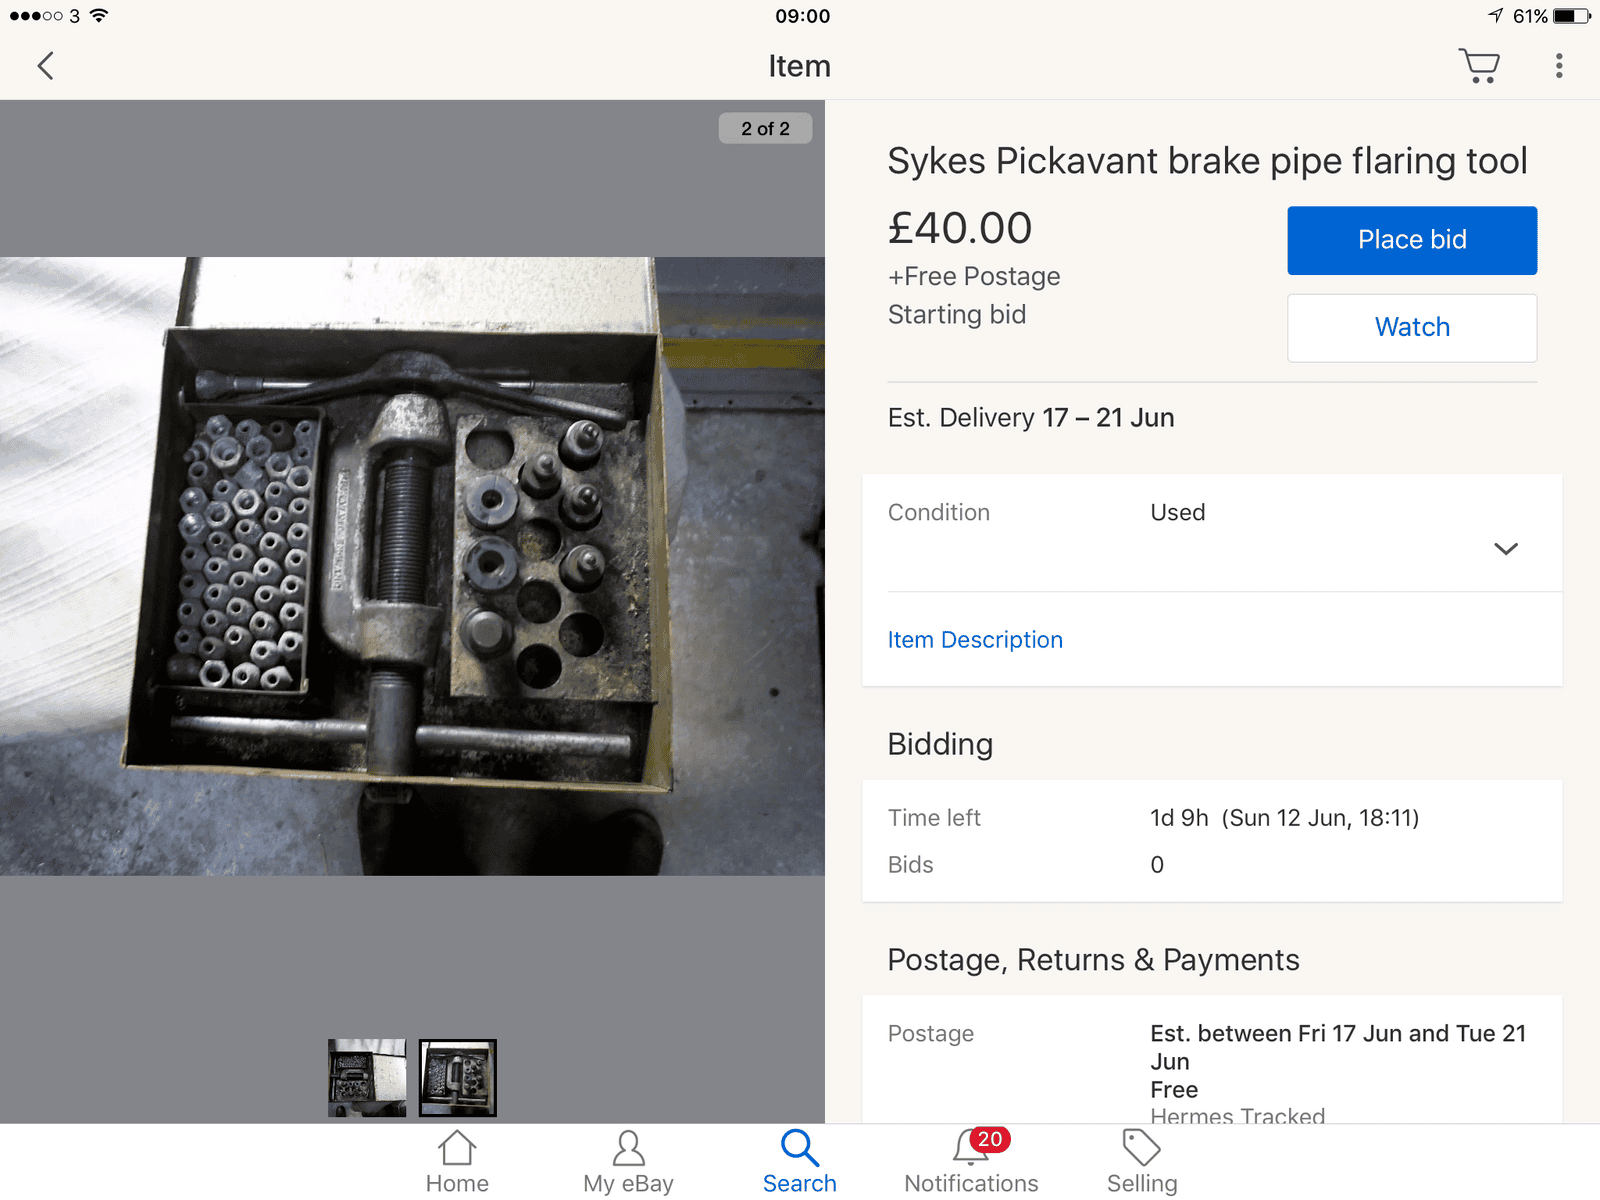Tap the notifications badge showing 20

990,1139
